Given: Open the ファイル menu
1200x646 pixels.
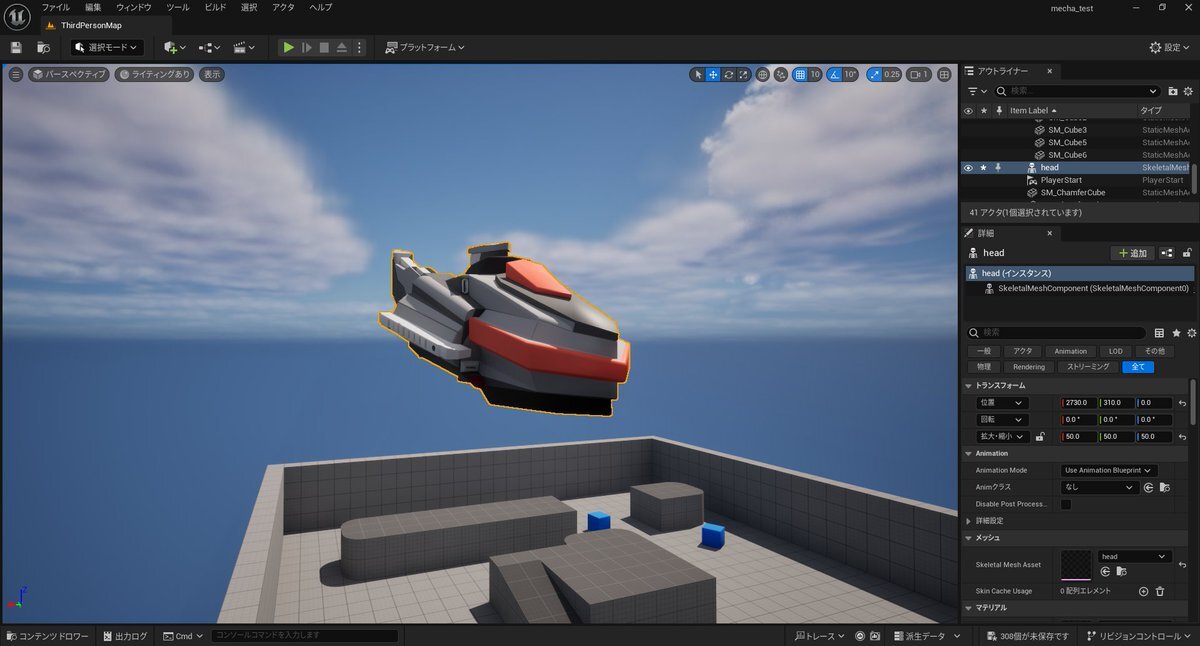Looking at the screenshot, I should point(56,7).
